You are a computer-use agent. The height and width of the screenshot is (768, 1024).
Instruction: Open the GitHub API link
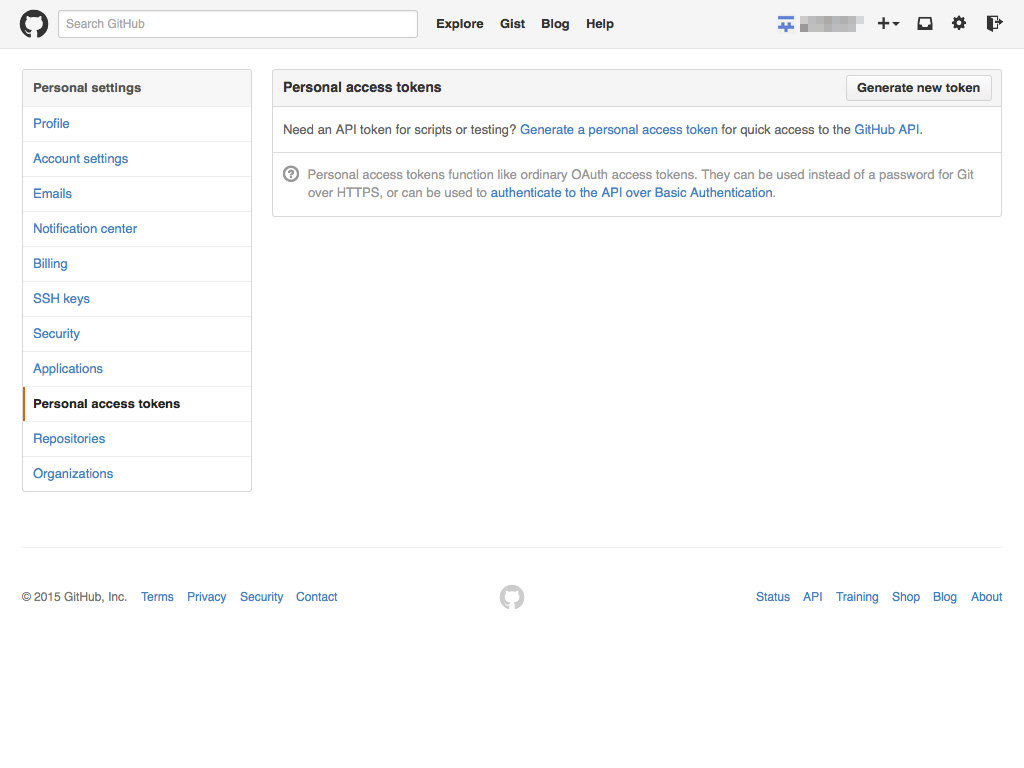point(887,130)
